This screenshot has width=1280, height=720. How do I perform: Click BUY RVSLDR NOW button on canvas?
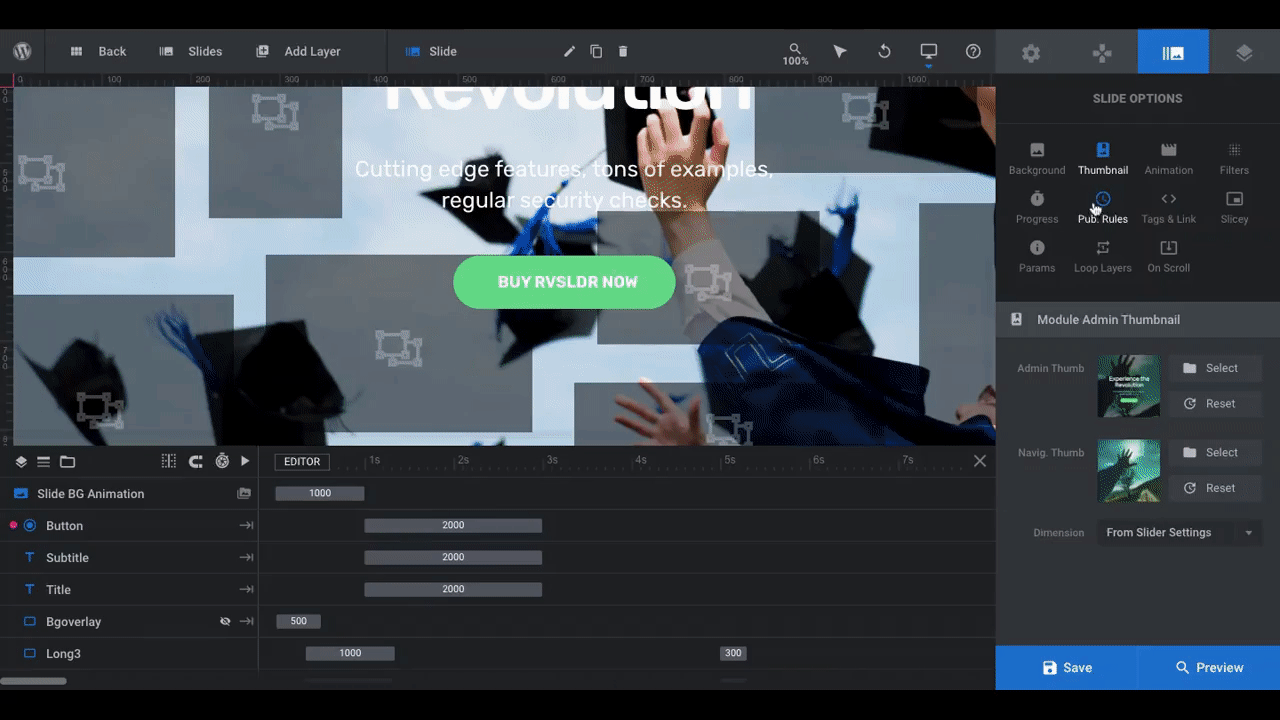[565, 282]
